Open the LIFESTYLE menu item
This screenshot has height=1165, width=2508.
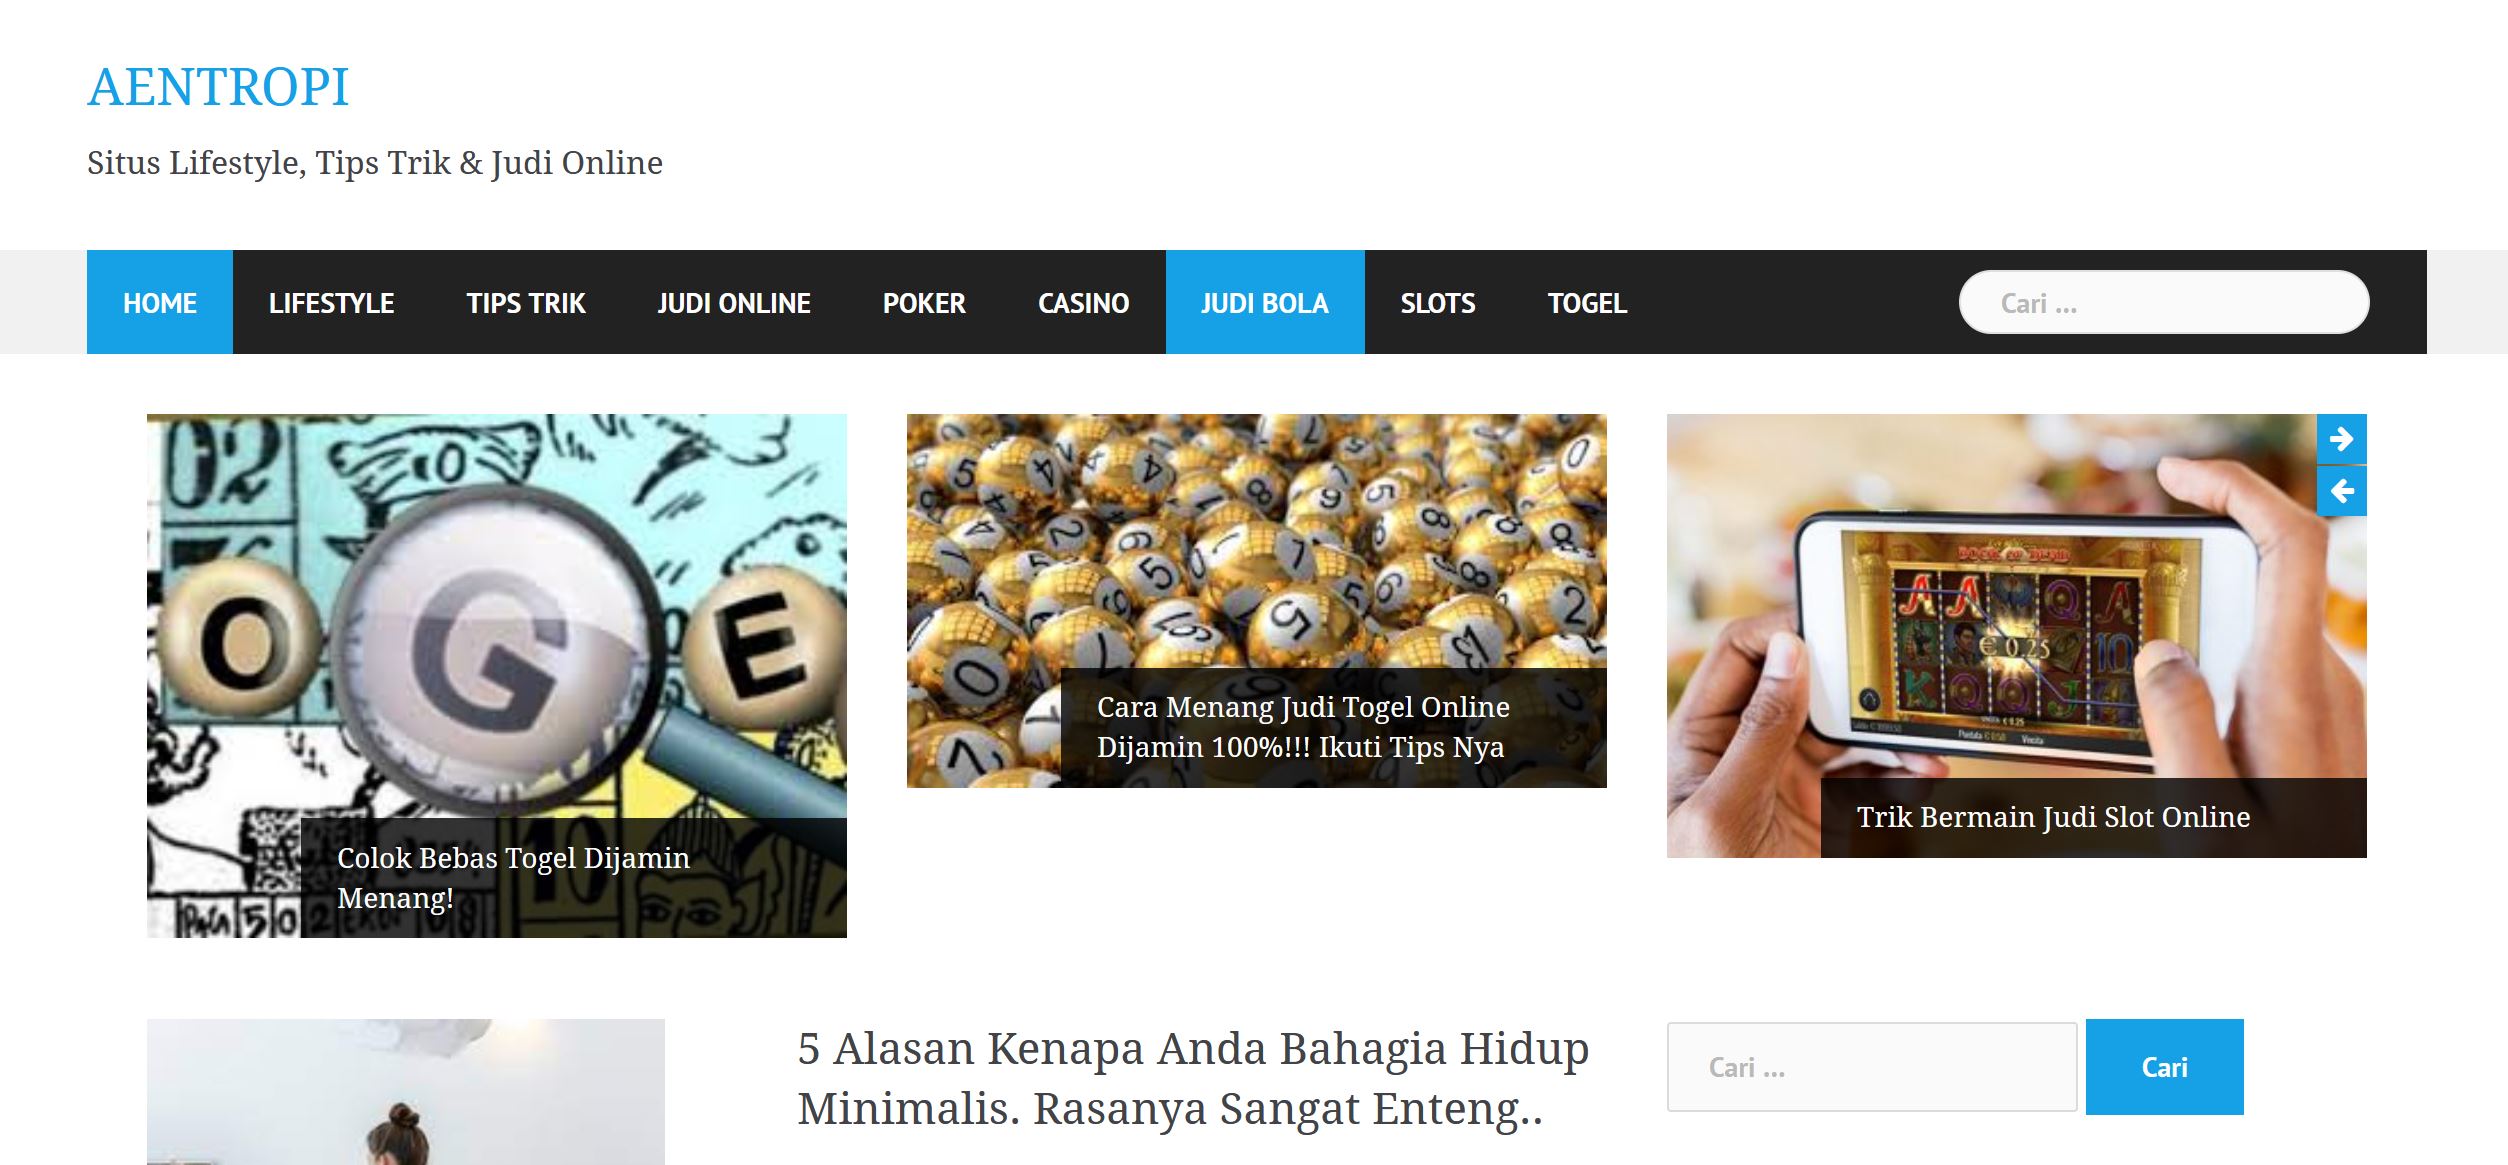331,302
